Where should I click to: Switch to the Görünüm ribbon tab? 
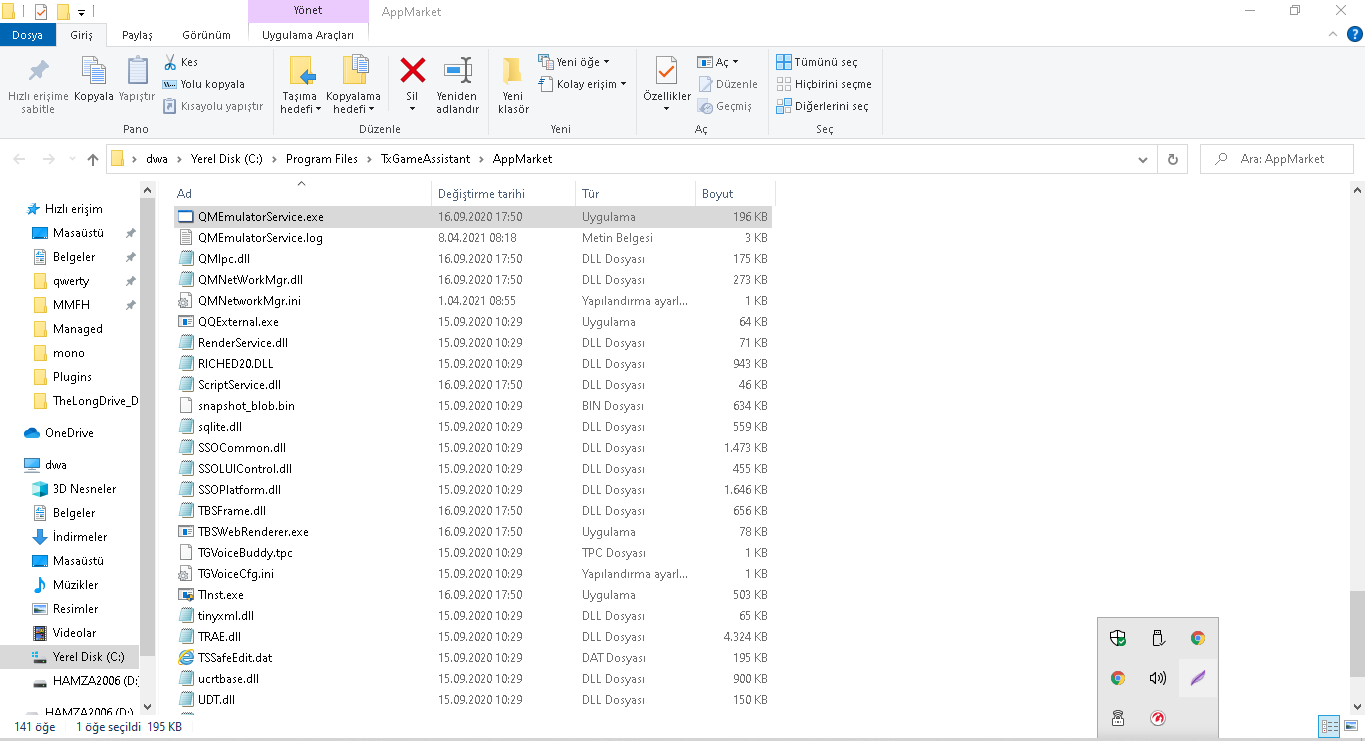(x=206, y=35)
